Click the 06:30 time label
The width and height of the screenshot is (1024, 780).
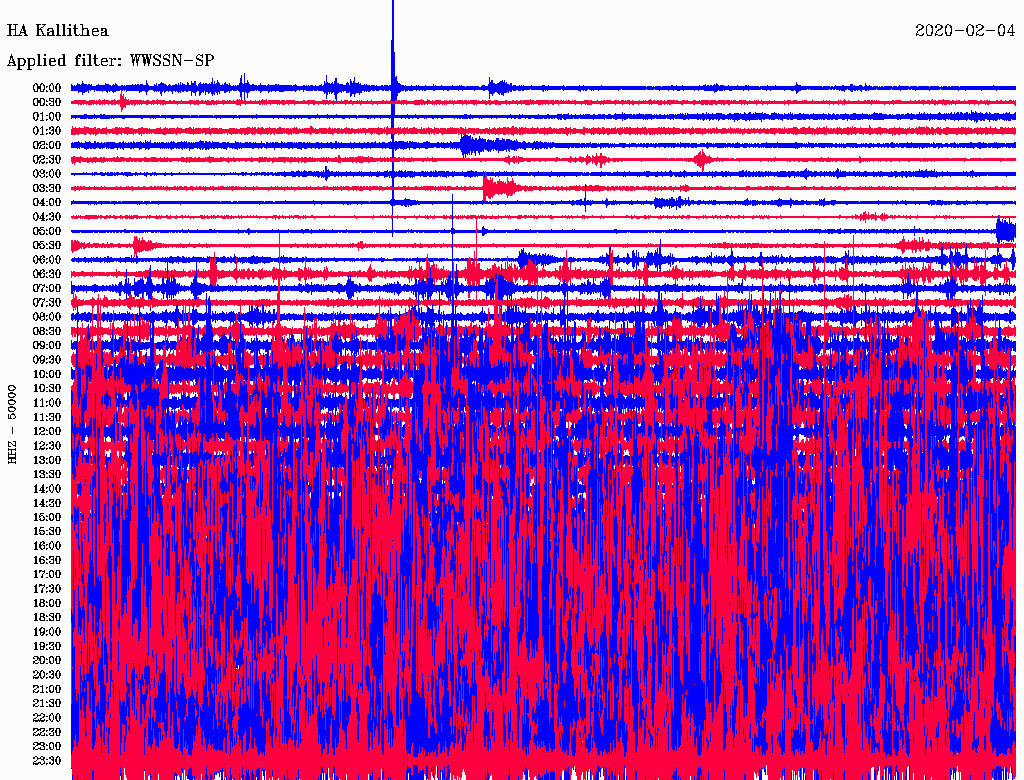click(x=47, y=274)
